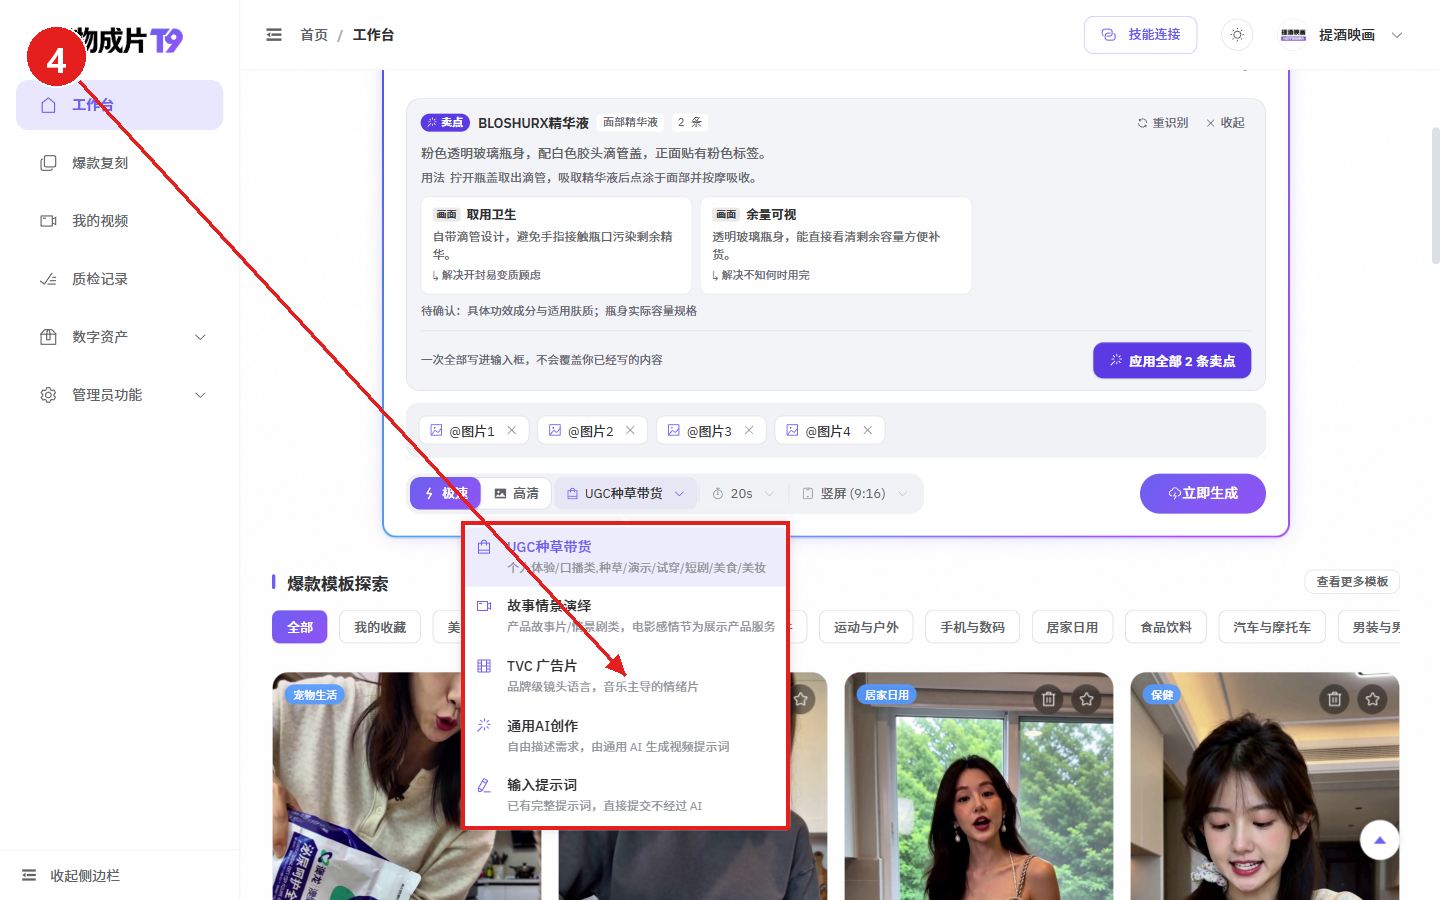Choose TVC 广告片 option
Viewport: 1440px width, 900px height.
(x=626, y=676)
